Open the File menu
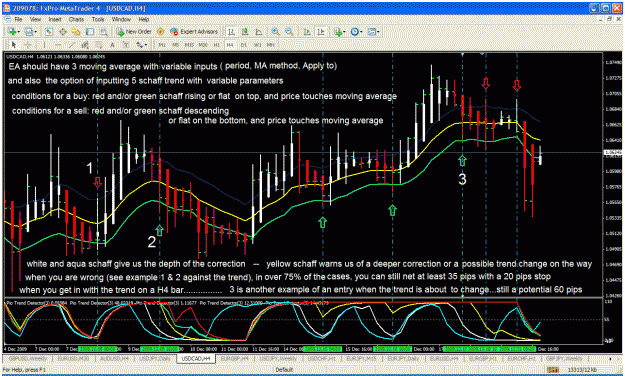625x376 pixels. [18, 19]
